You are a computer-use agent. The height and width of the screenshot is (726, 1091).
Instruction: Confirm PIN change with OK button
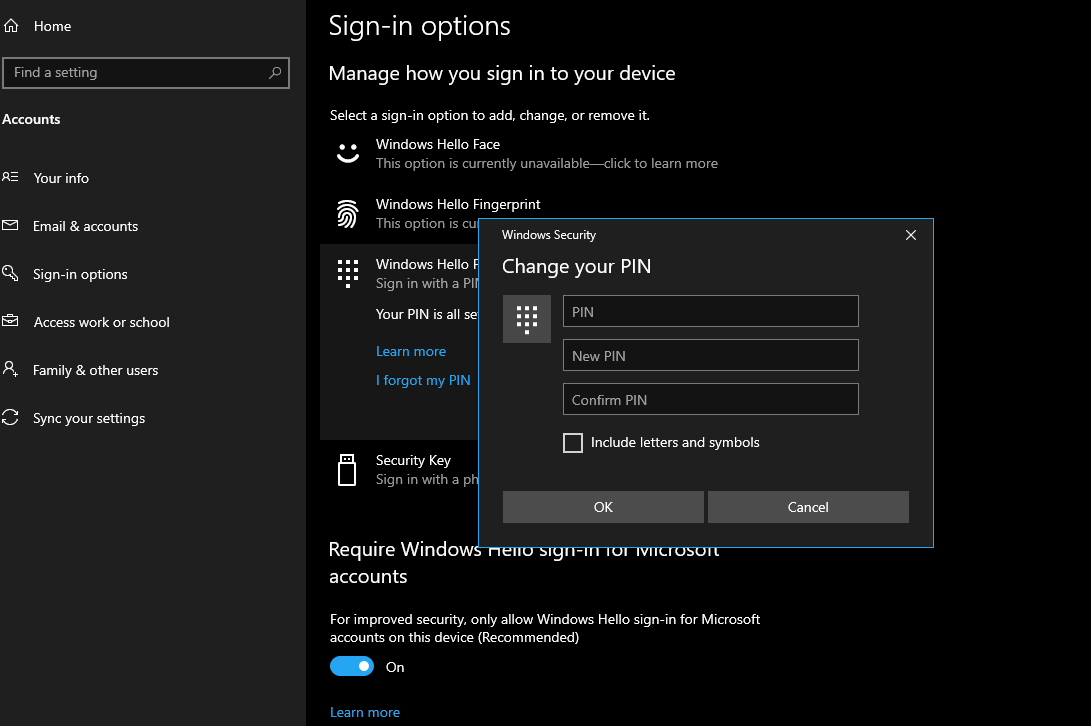point(603,507)
